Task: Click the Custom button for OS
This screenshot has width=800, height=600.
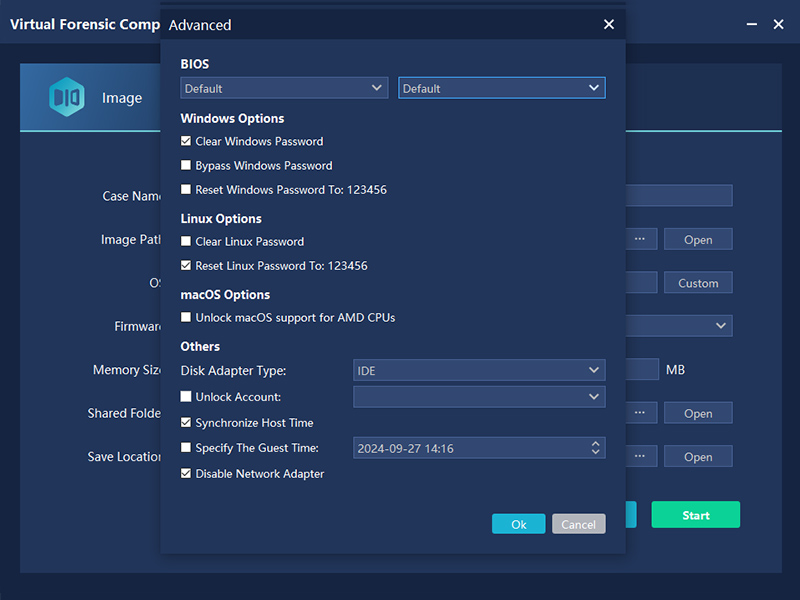Action: (x=698, y=283)
